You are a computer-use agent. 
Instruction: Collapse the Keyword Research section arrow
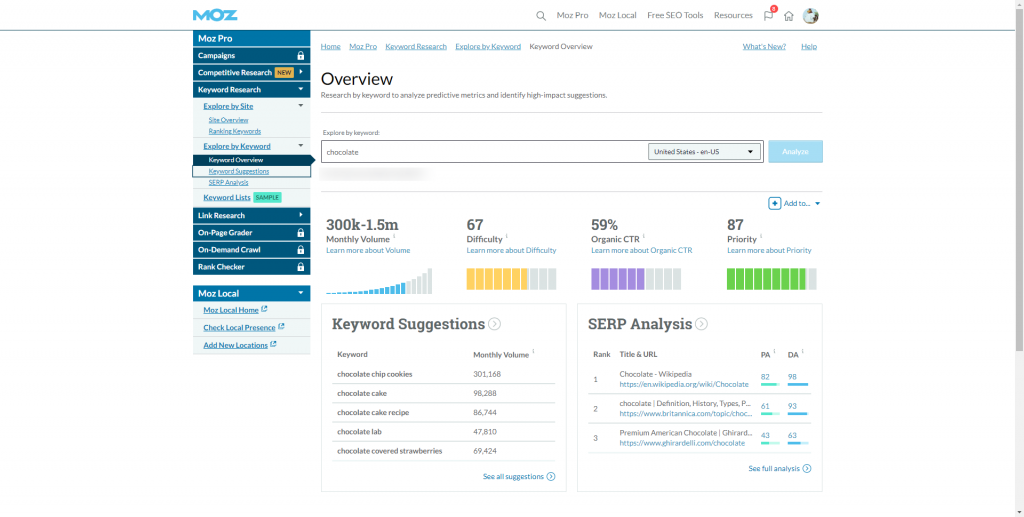click(x=301, y=89)
